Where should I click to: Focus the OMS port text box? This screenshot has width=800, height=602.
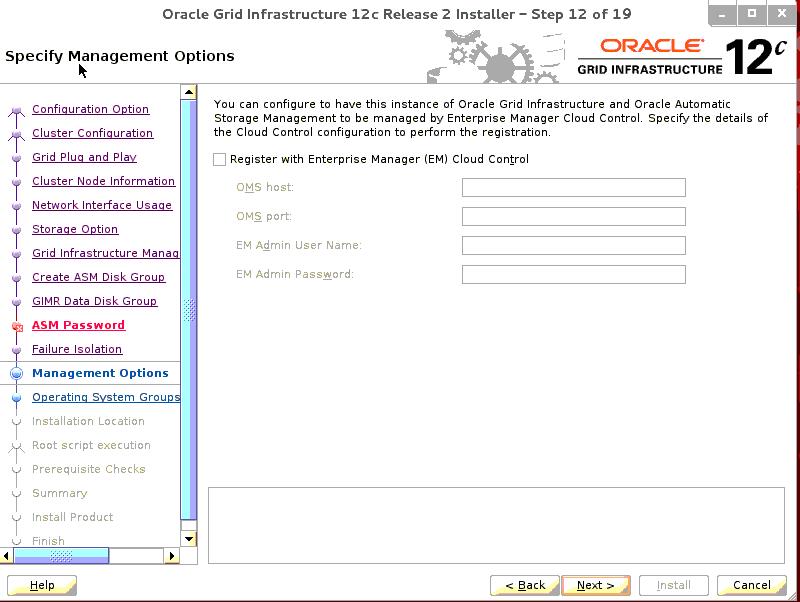pyautogui.click(x=573, y=216)
